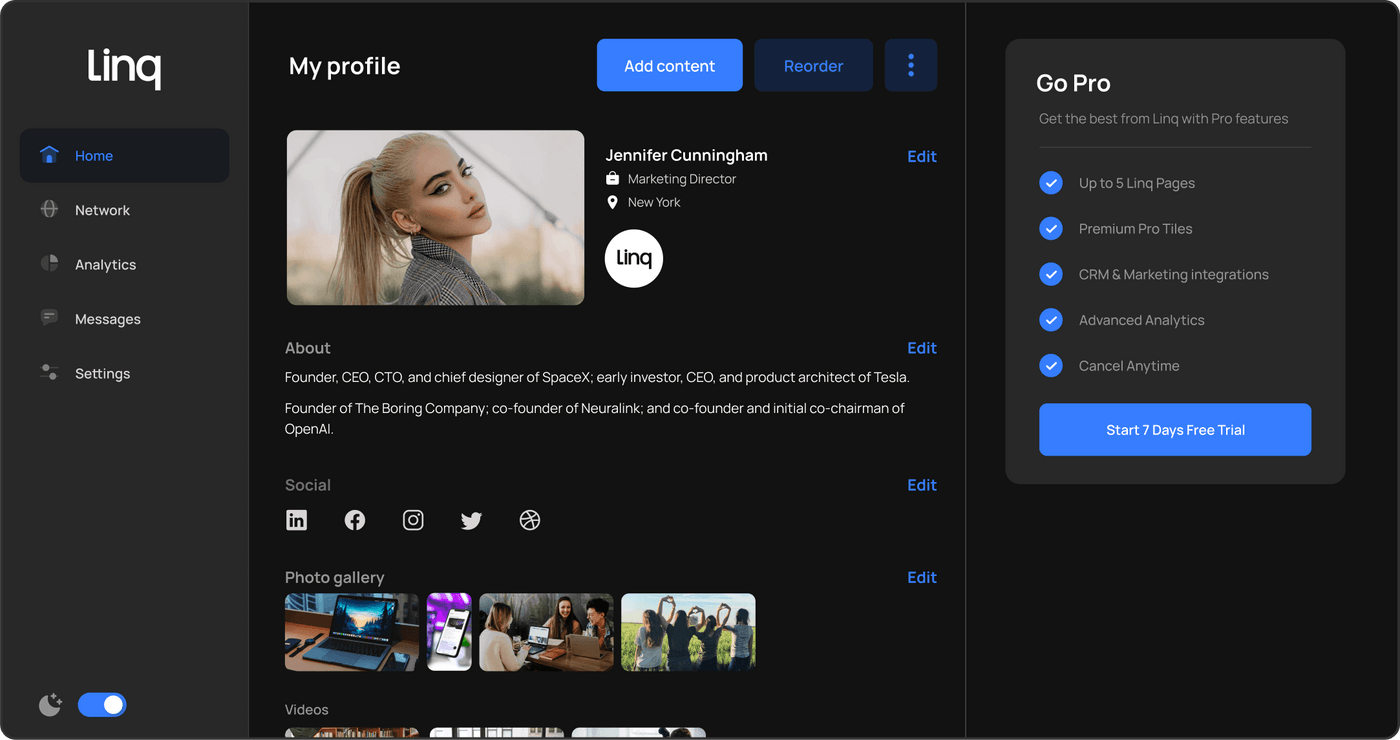Click the About section heading
The image size is (1400, 740).
tap(308, 348)
